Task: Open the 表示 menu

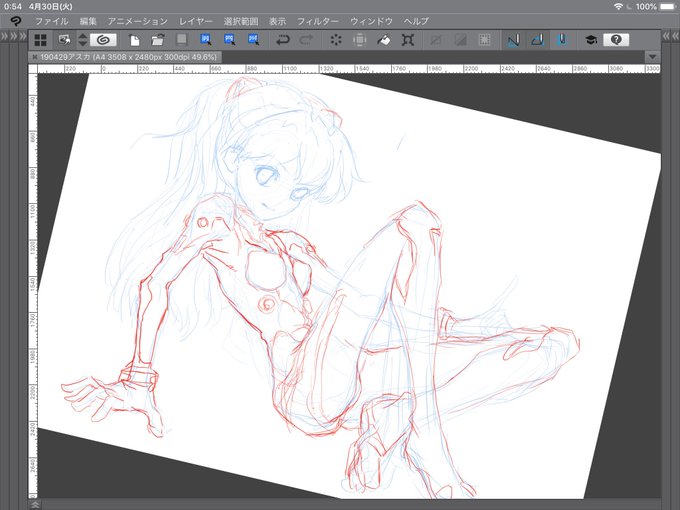Action: coord(277,21)
